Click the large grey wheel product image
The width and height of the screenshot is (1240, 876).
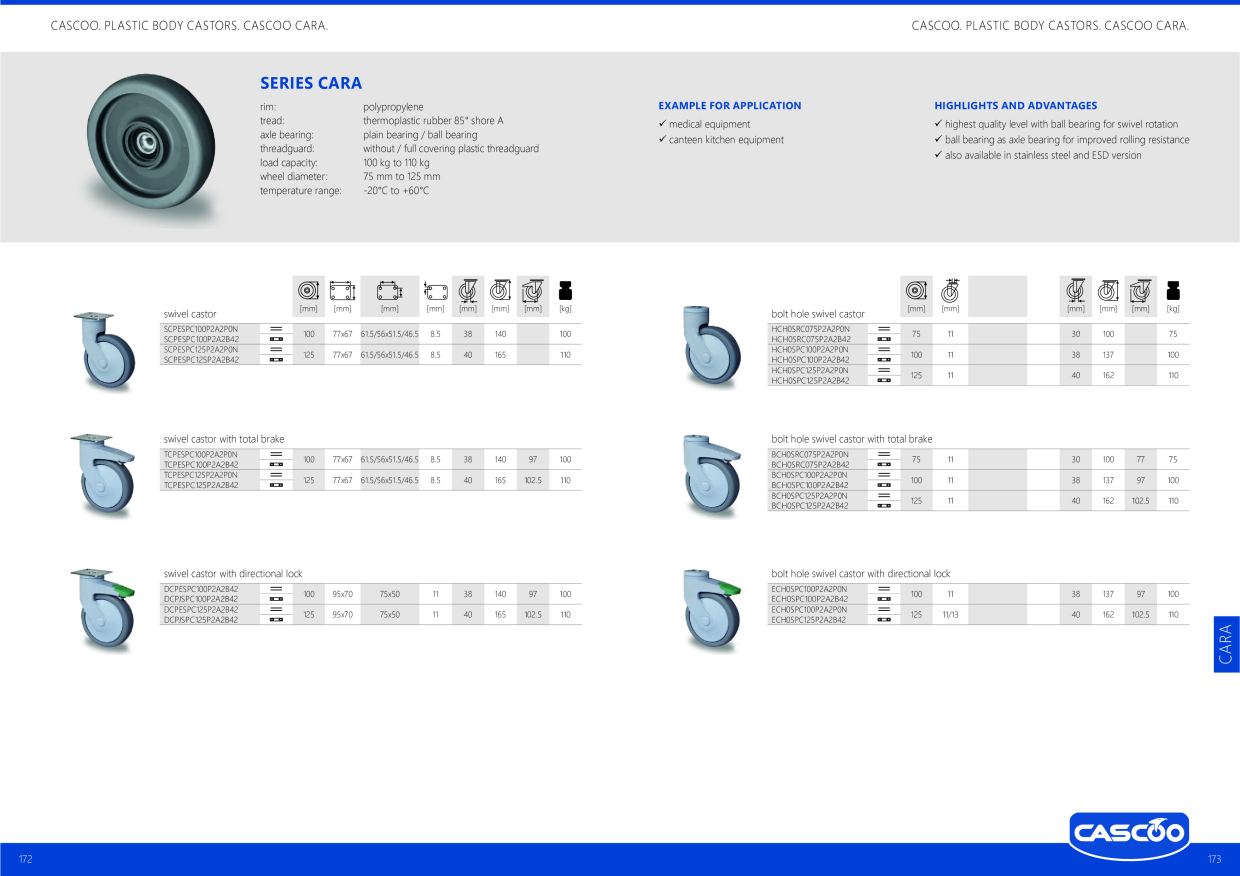pyautogui.click(x=150, y=146)
